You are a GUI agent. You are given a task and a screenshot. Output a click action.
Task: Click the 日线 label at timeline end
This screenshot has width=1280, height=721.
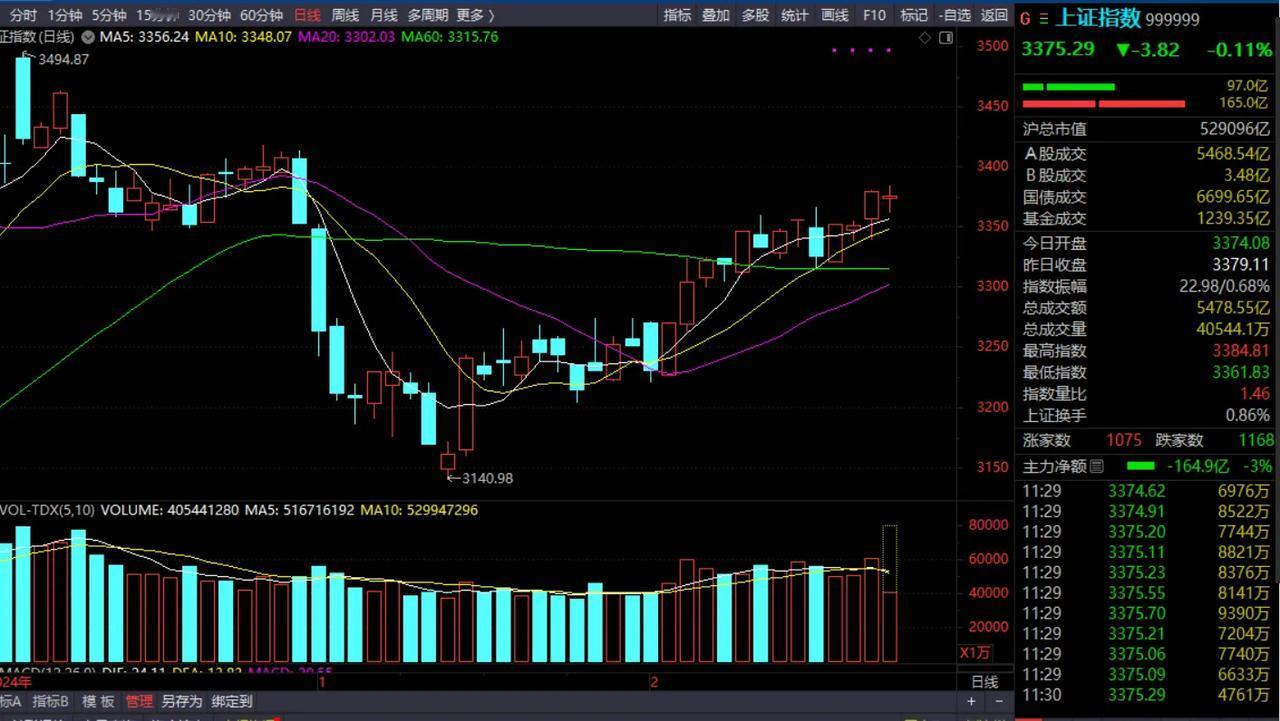click(985, 682)
